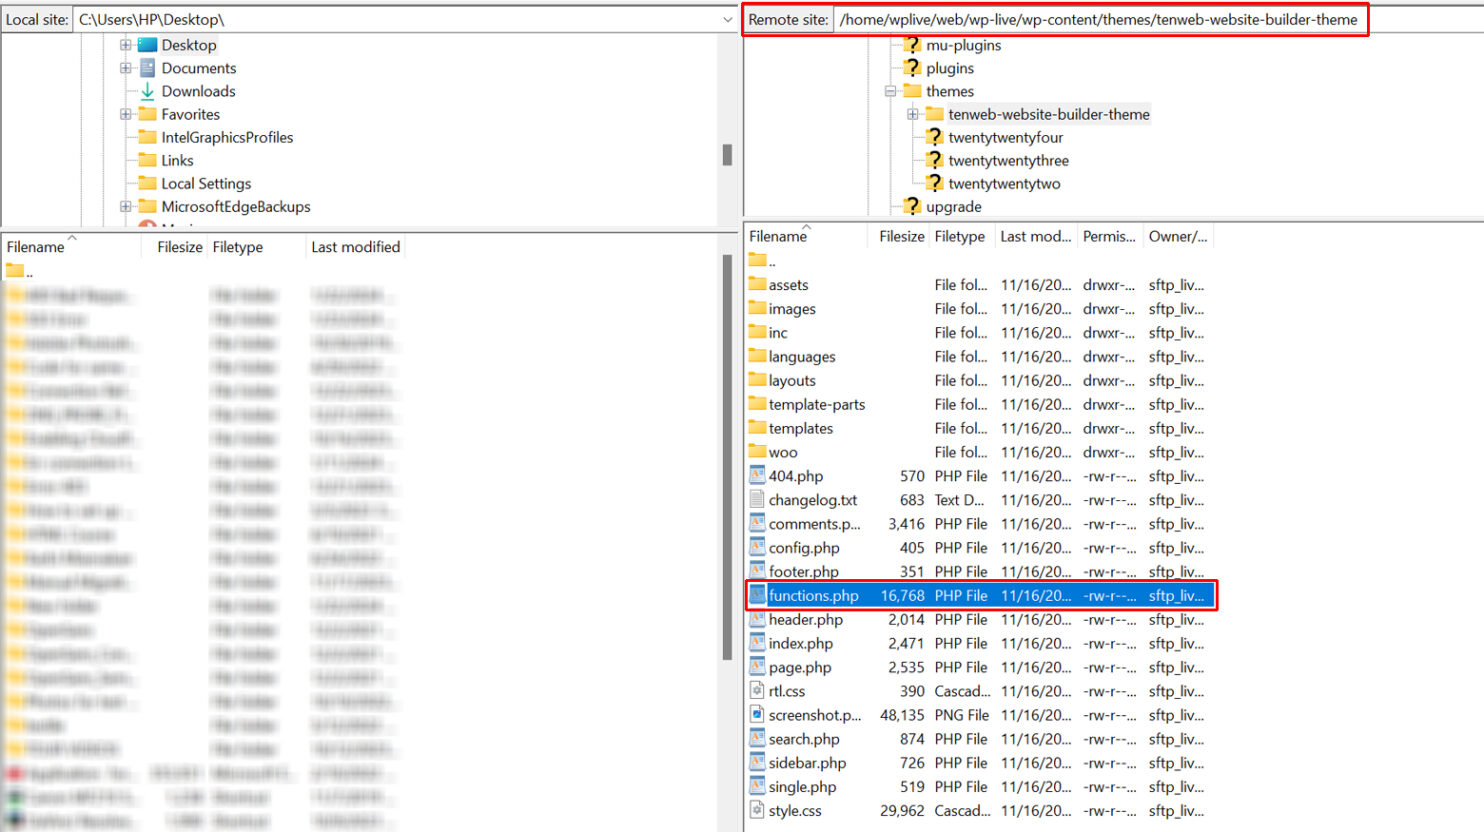Select the header.php file row
1484x832 pixels.
(805, 619)
